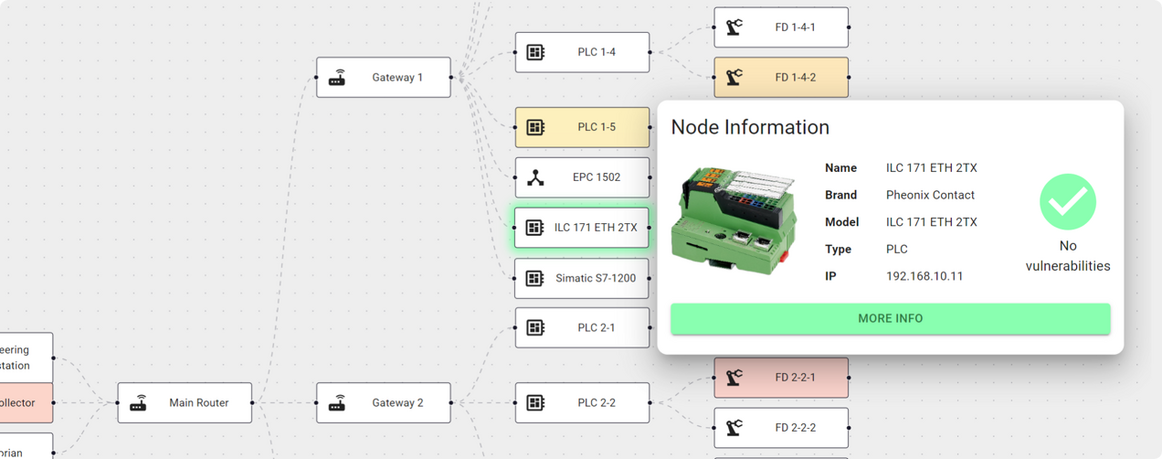
Task: Select the Gateway 2 node
Action: (x=384, y=403)
